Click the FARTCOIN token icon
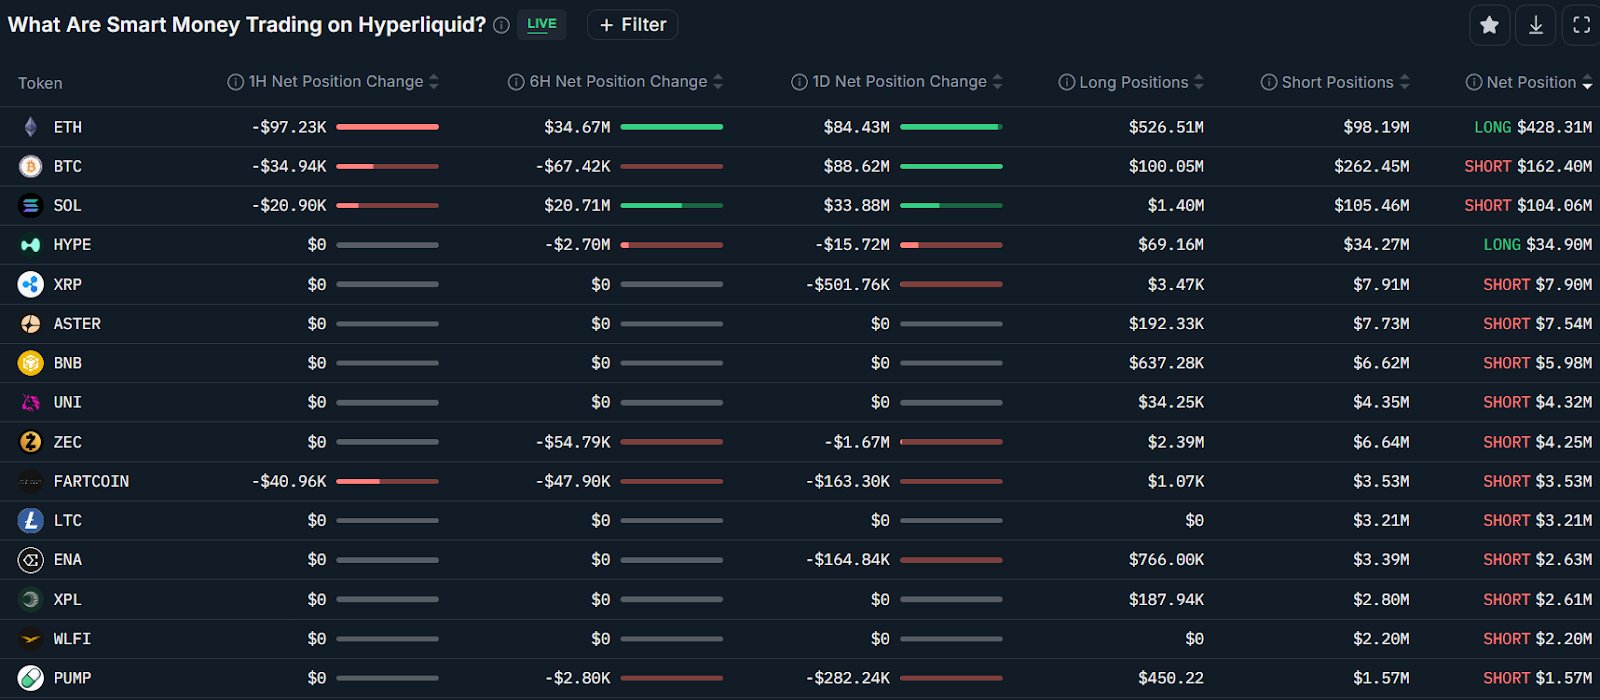 (31, 481)
